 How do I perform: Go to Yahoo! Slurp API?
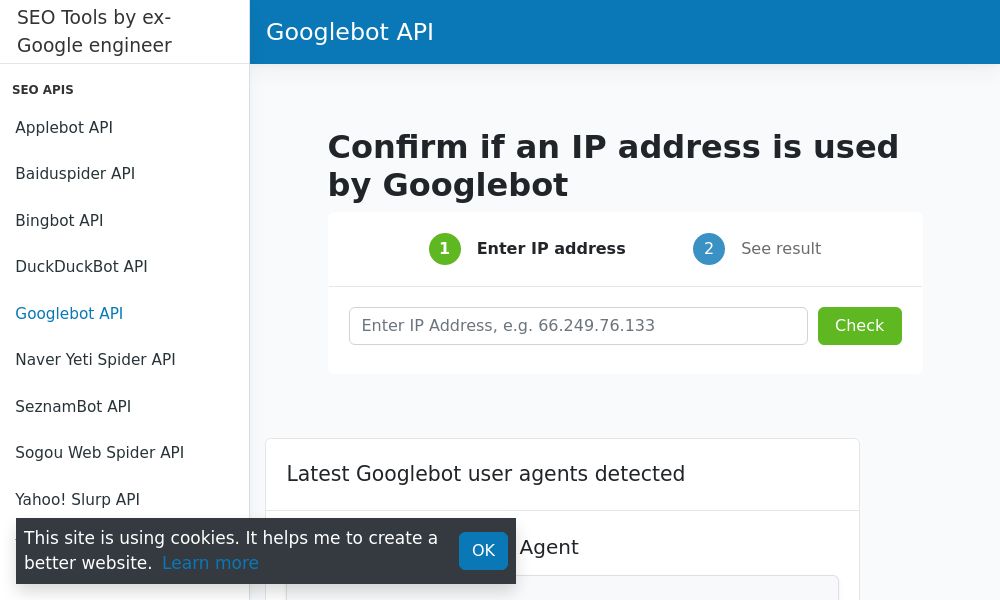coord(77,499)
